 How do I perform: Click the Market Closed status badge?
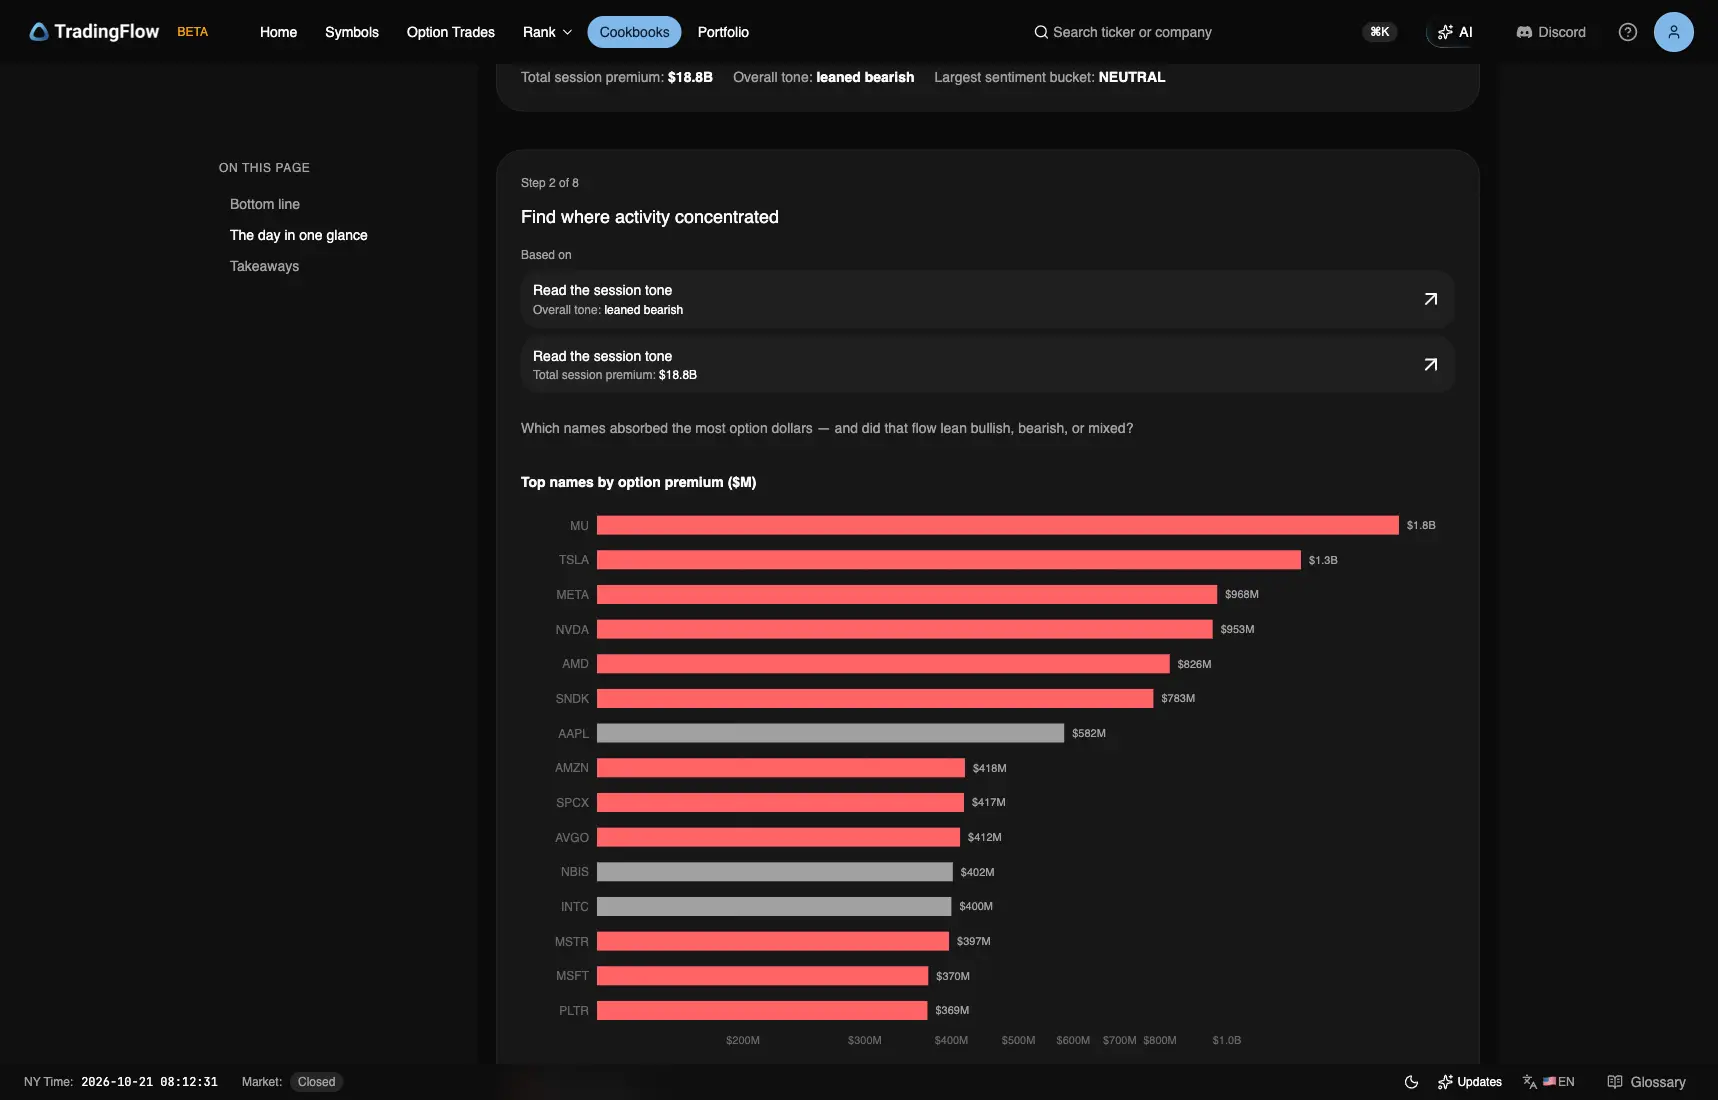pyautogui.click(x=316, y=1082)
